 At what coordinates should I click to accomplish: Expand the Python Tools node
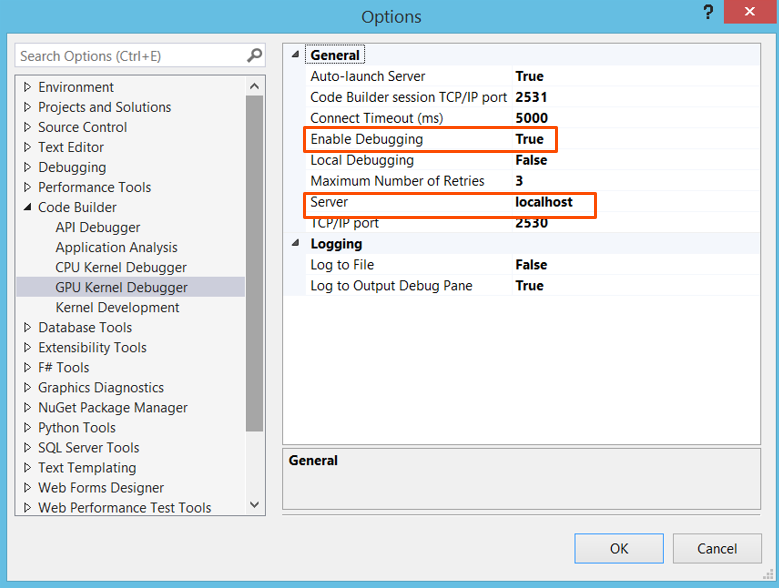tap(28, 427)
